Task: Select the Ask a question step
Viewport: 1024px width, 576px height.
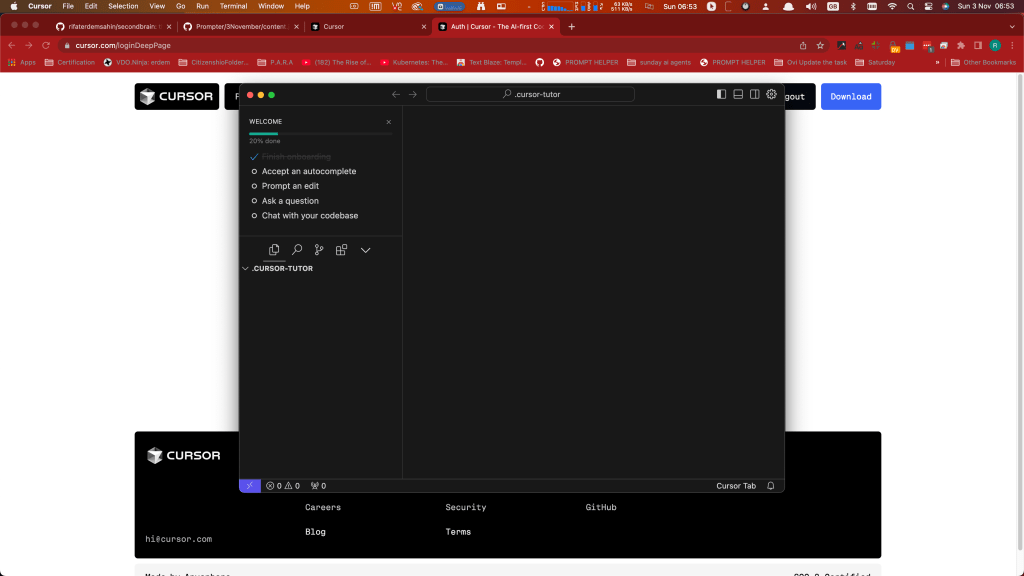Action: tap(290, 201)
